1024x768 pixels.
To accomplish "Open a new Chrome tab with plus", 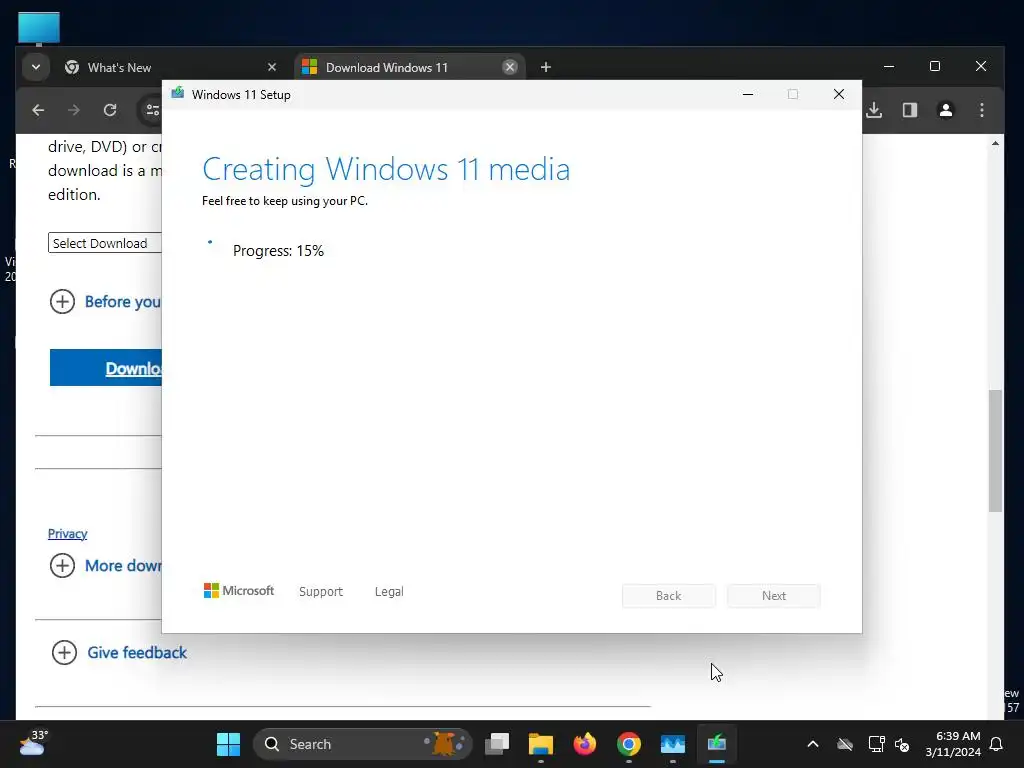I will click(x=546, y=67).
